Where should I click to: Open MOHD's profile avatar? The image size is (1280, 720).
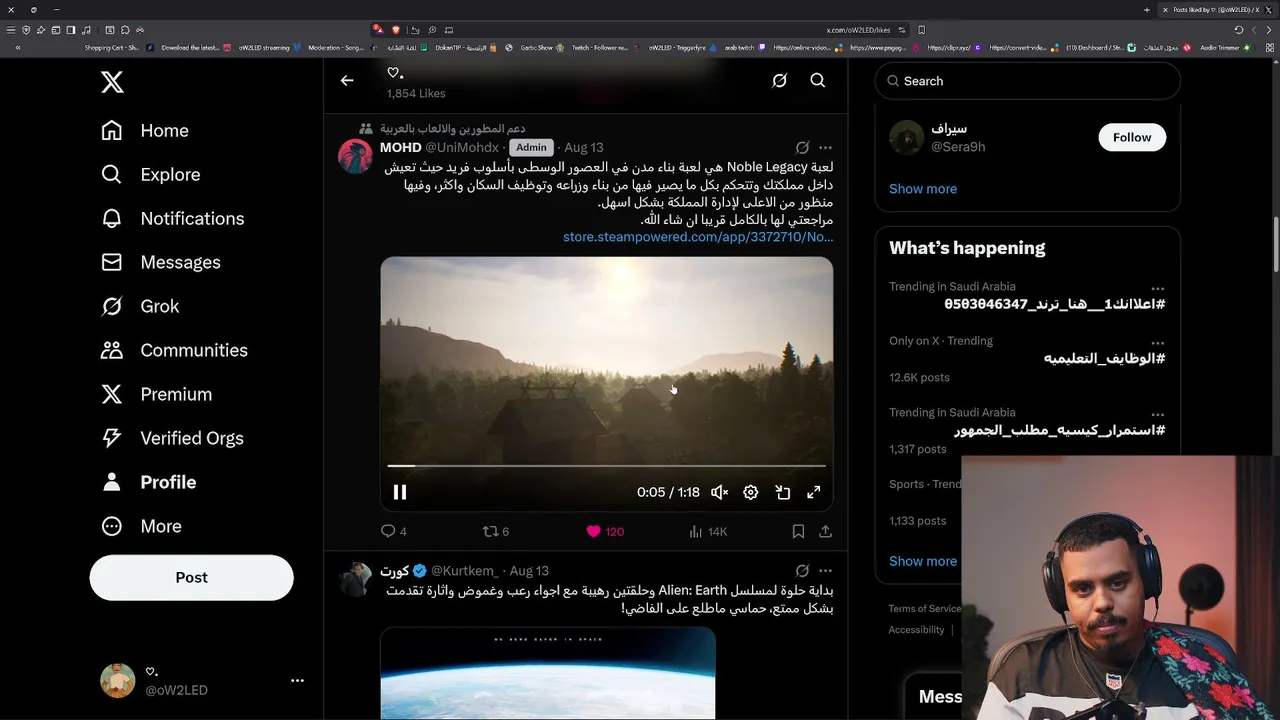pyautogui.click(x=355, y=156)
